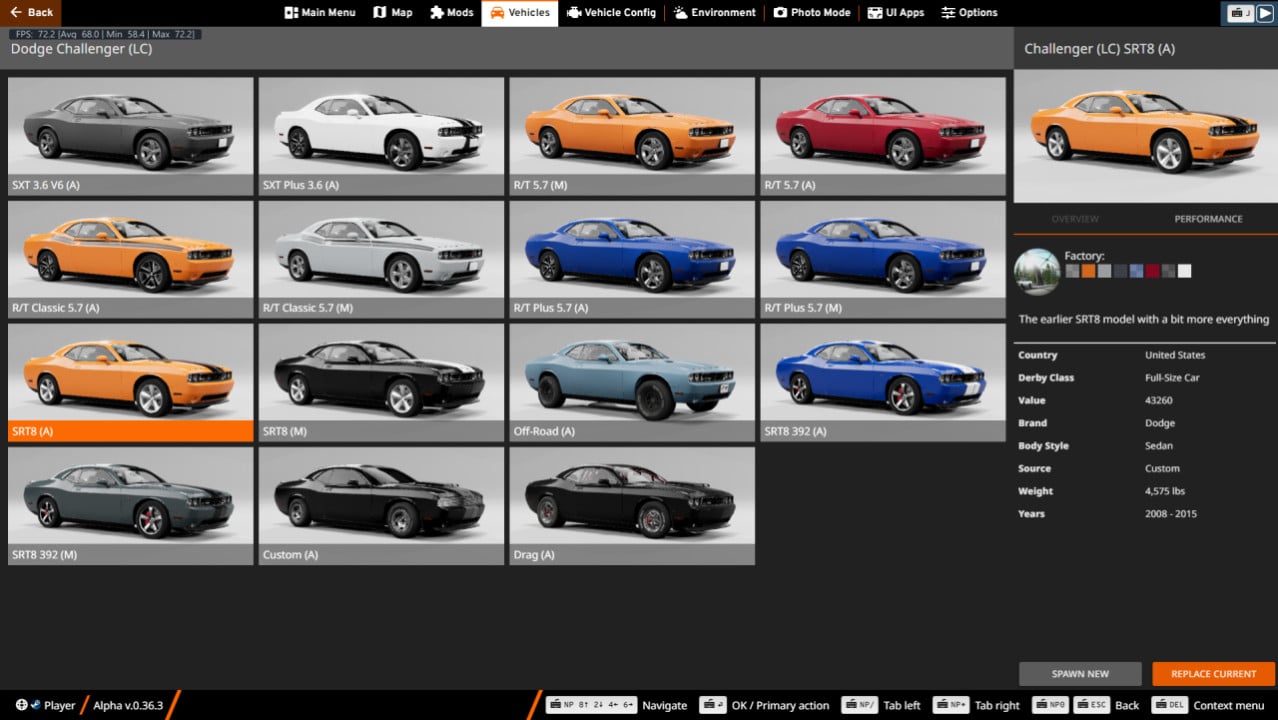Select the Vehicles menu tab
The height and width of the screenshot is (720, 1278).
click(519, 12)
